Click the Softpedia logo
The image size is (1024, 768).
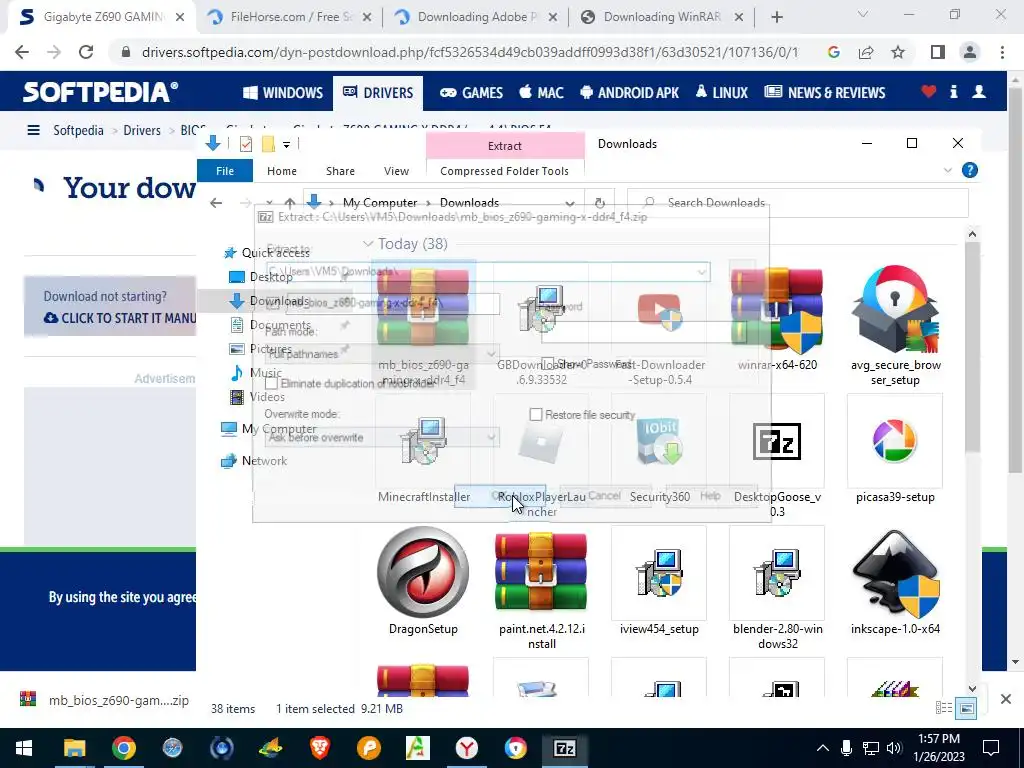(100, 92)
